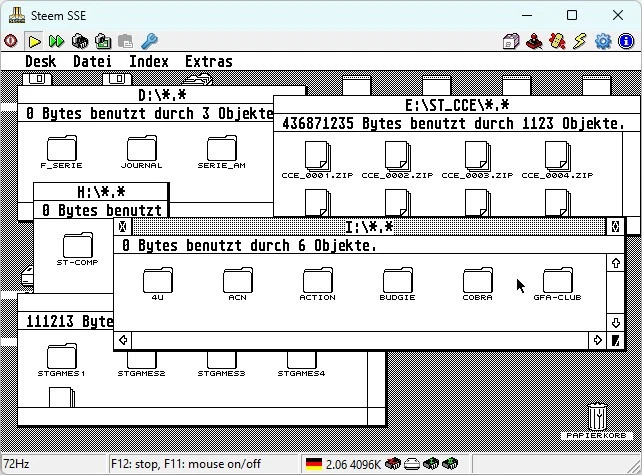Click the white hard drive status icon
The image size is (642, 475).
(x=412, y=464)
